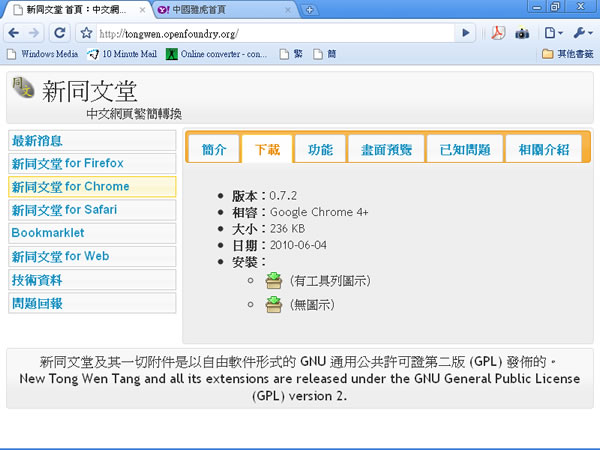Screen dimensions: 600x450
Task: Open the page menu dropdown
Action: coord(553,33)
